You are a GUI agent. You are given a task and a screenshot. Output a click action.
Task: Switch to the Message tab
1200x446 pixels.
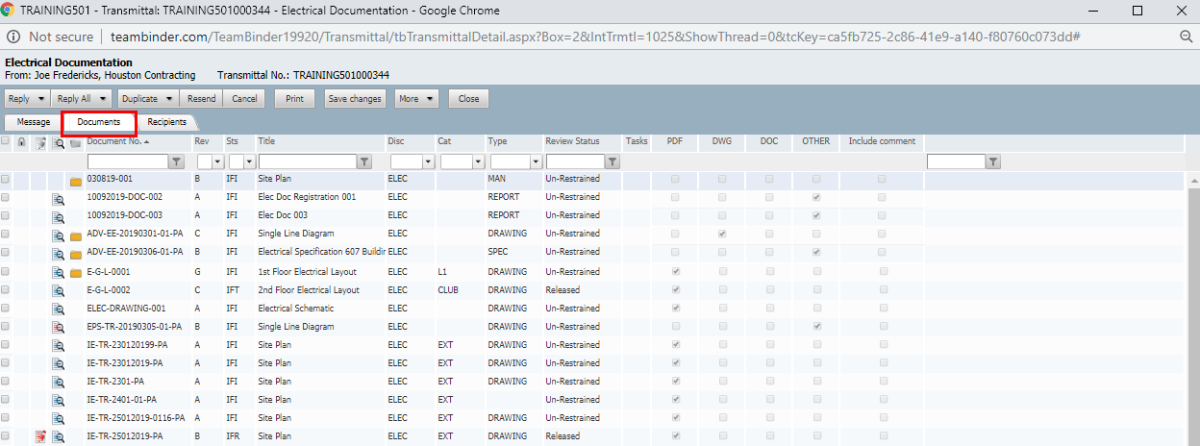33,122
